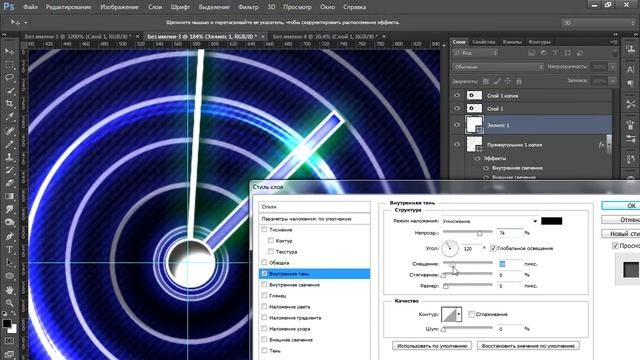Select the Lasso tool

click(x=10, y=78)
